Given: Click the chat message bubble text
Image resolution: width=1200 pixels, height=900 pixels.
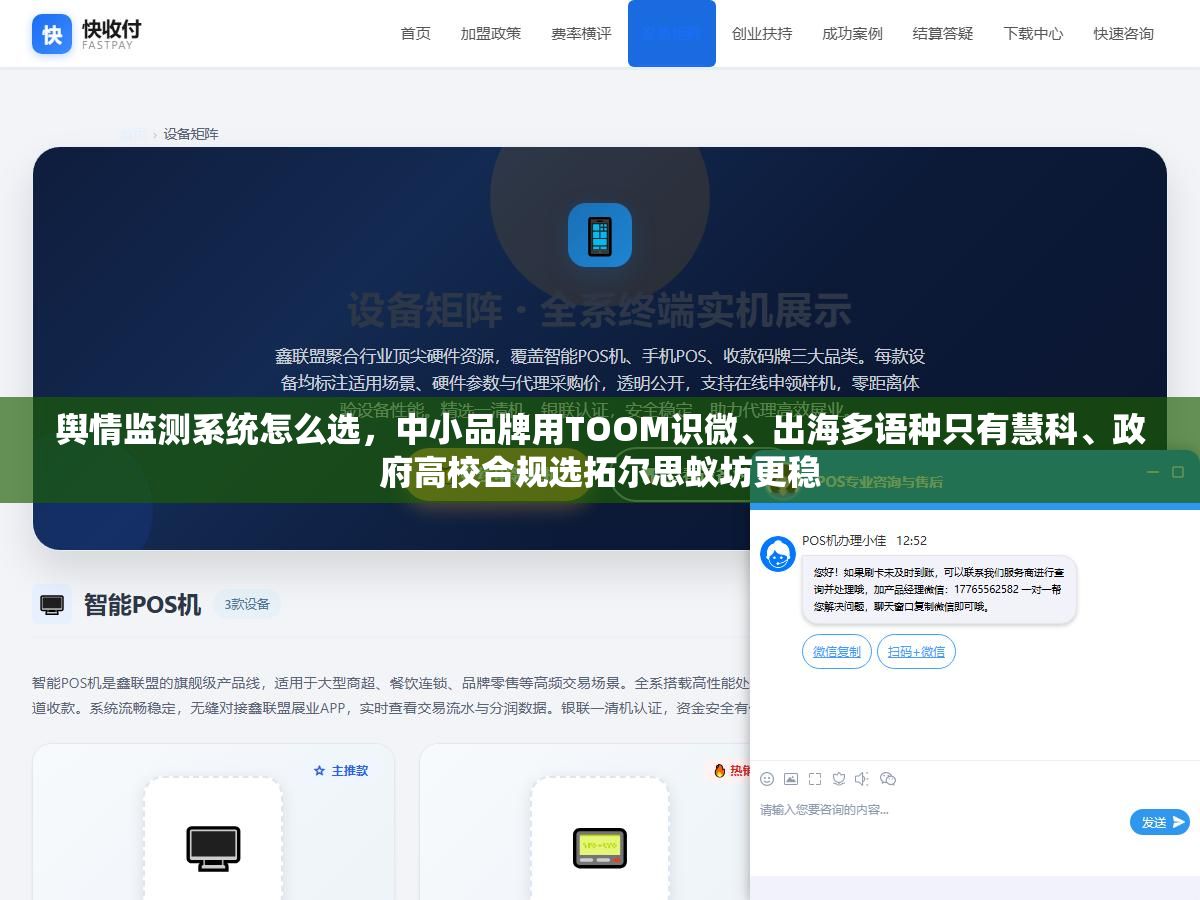Looking at the screenshot, I should (x=939, y=590).
